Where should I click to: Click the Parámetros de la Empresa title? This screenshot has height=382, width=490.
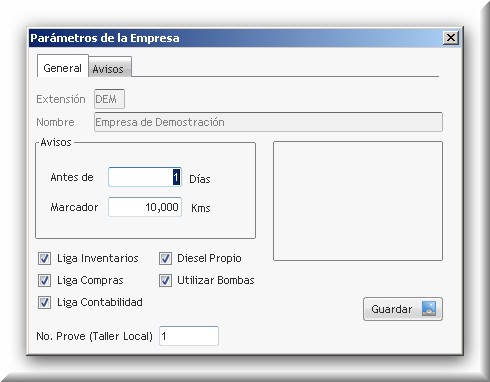coord(105,38)
